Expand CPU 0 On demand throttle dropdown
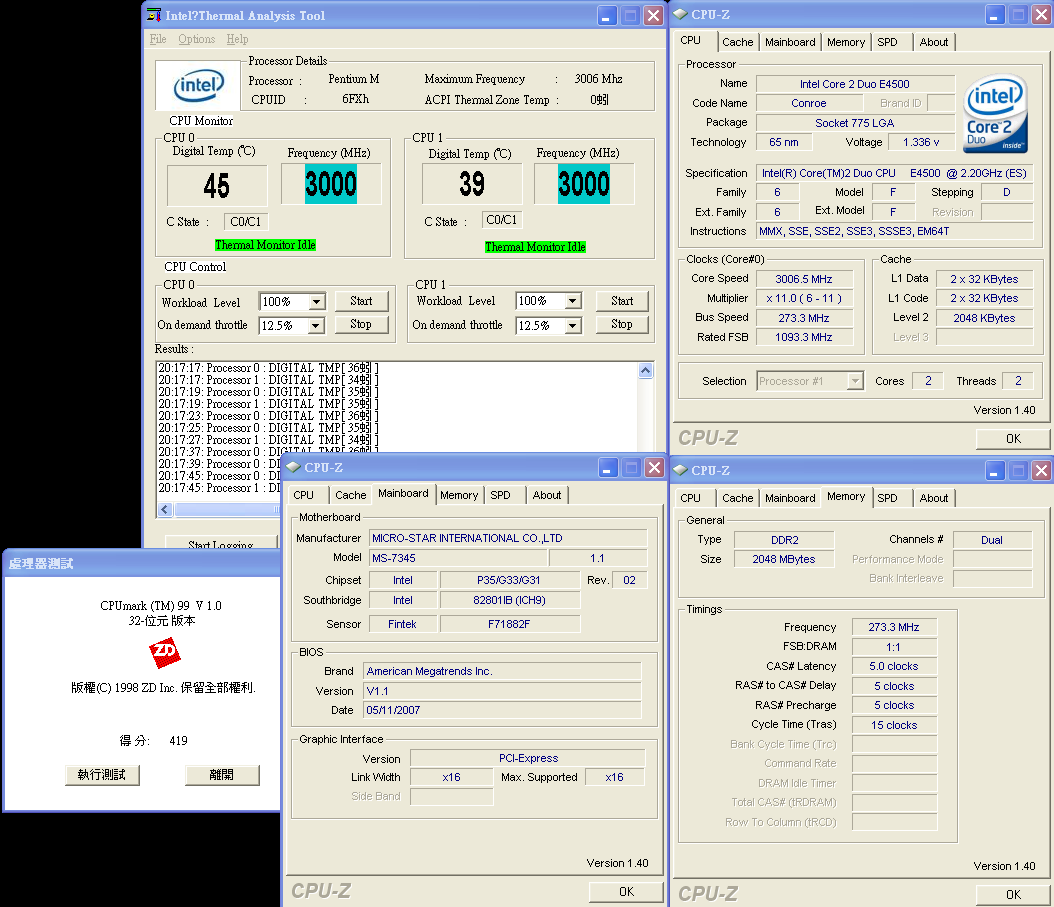The height and width of the screenshot is (907, 1054). [317, 326]
